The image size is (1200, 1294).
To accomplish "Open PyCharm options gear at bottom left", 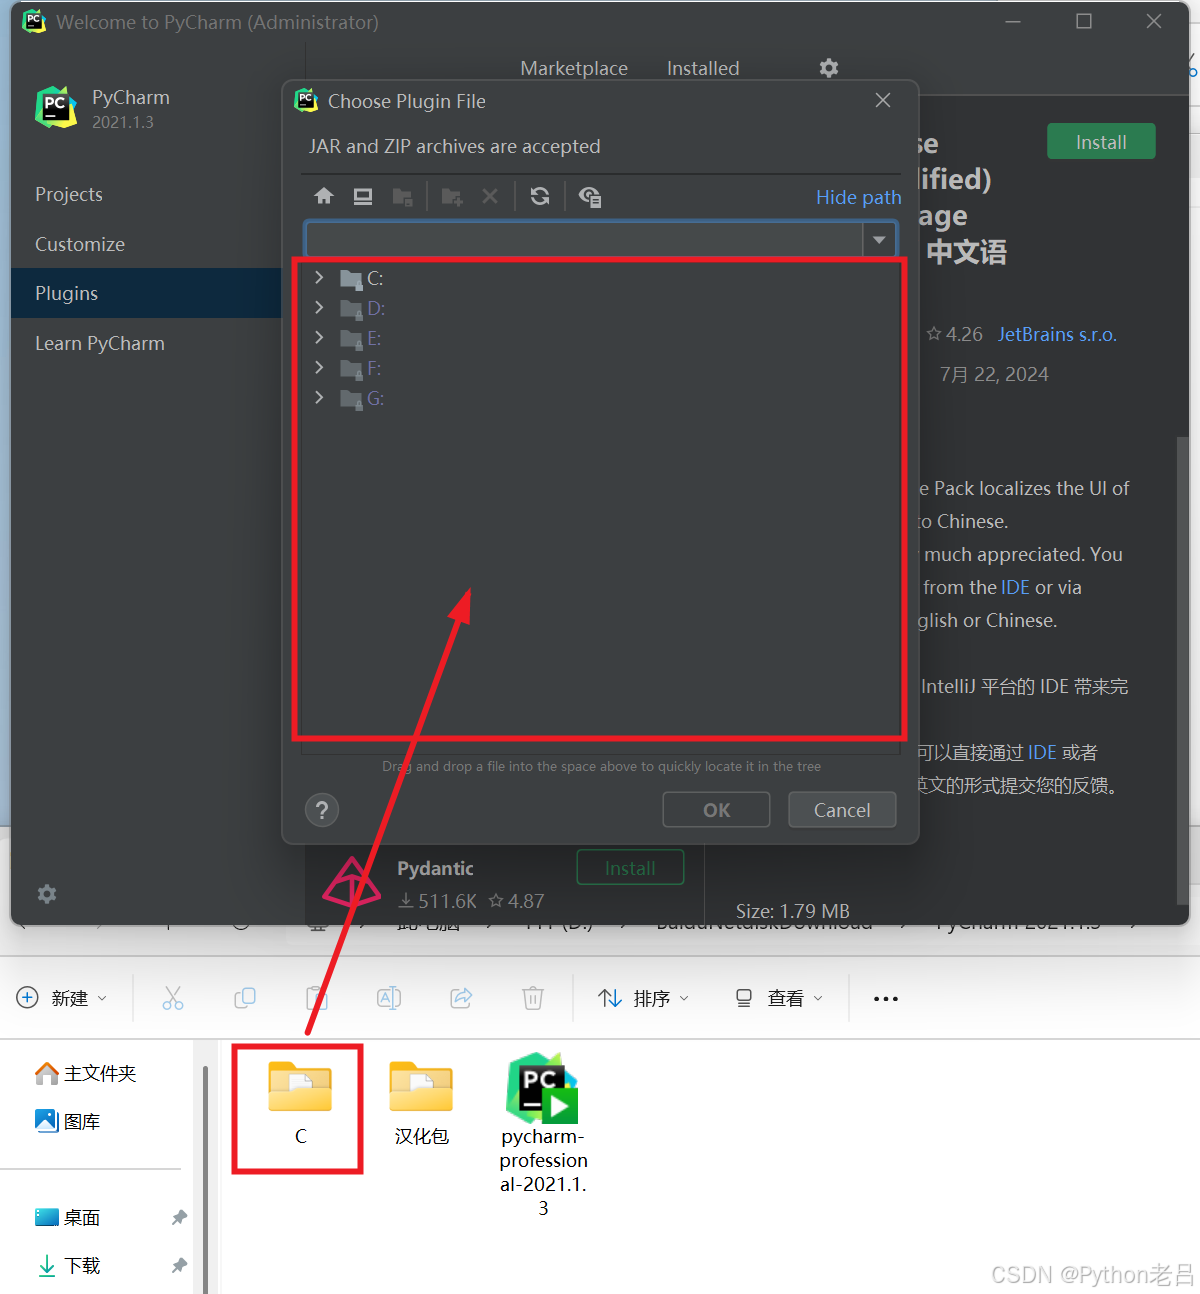I will click(47, 894).
